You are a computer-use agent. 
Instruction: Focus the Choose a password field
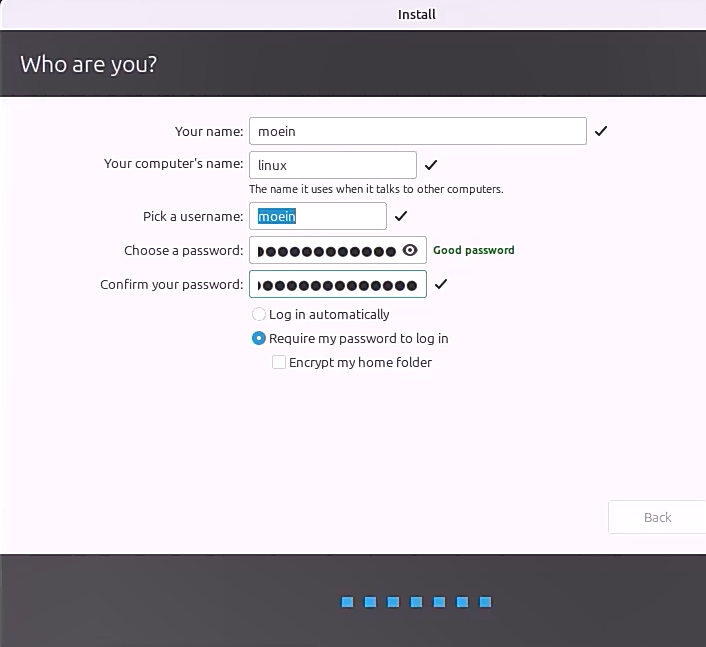[x=325, y=250]
